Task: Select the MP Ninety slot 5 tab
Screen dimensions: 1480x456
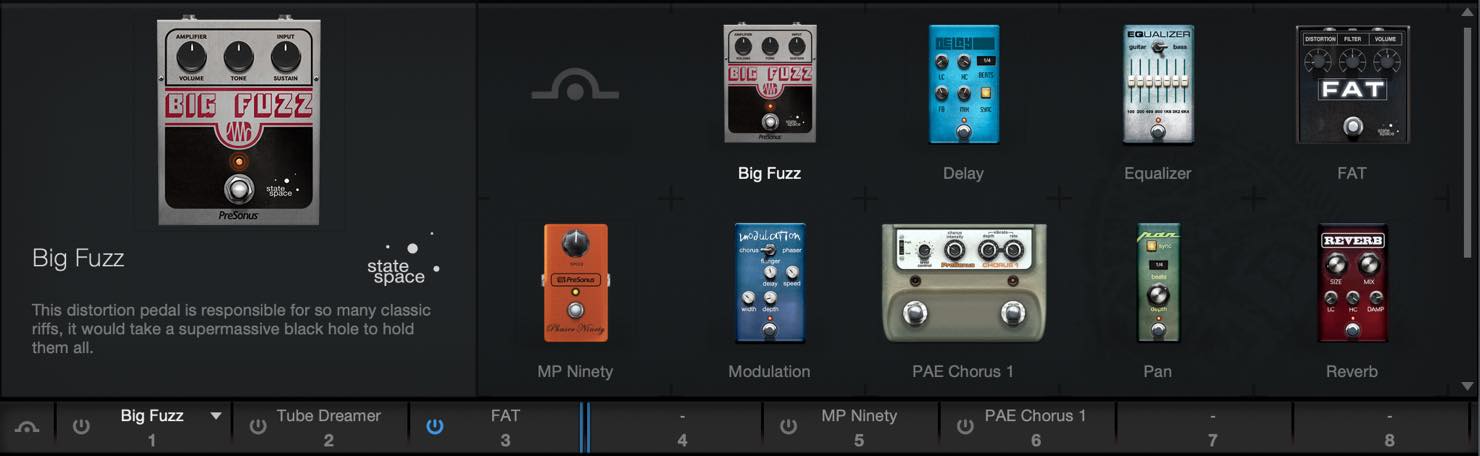Action: pos(851,427)
